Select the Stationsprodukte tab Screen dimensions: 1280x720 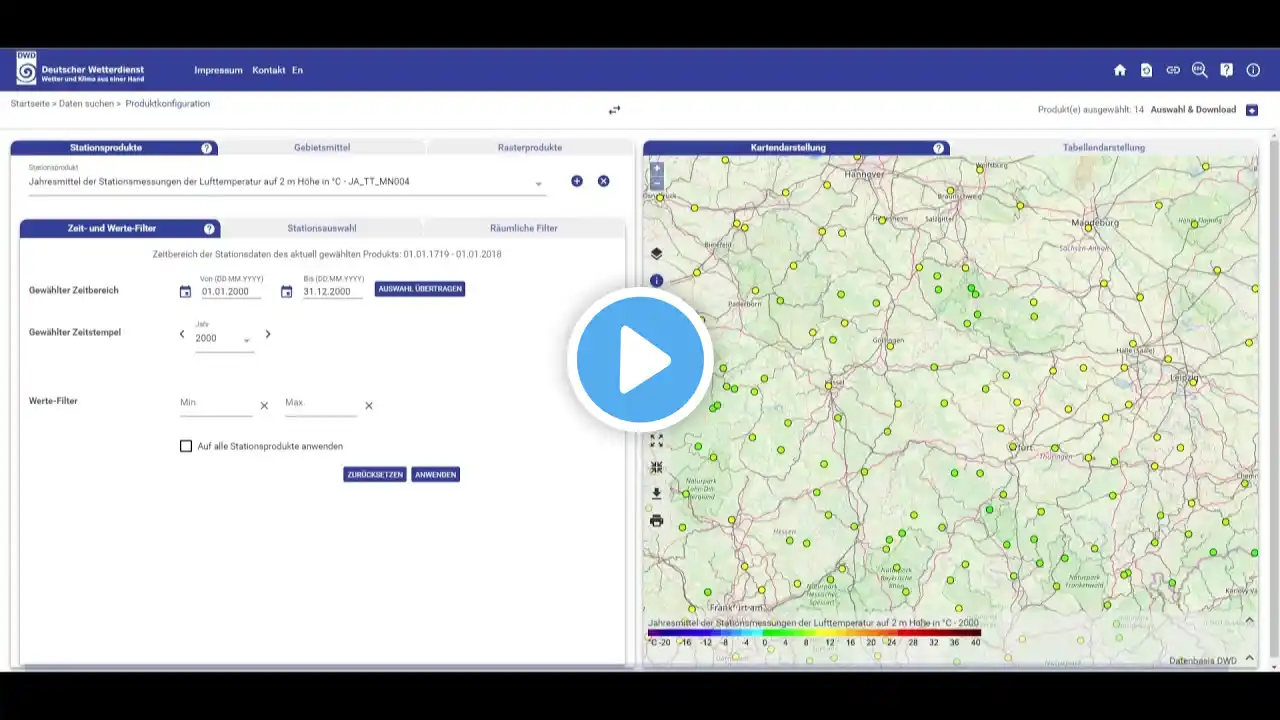(106, 148)
